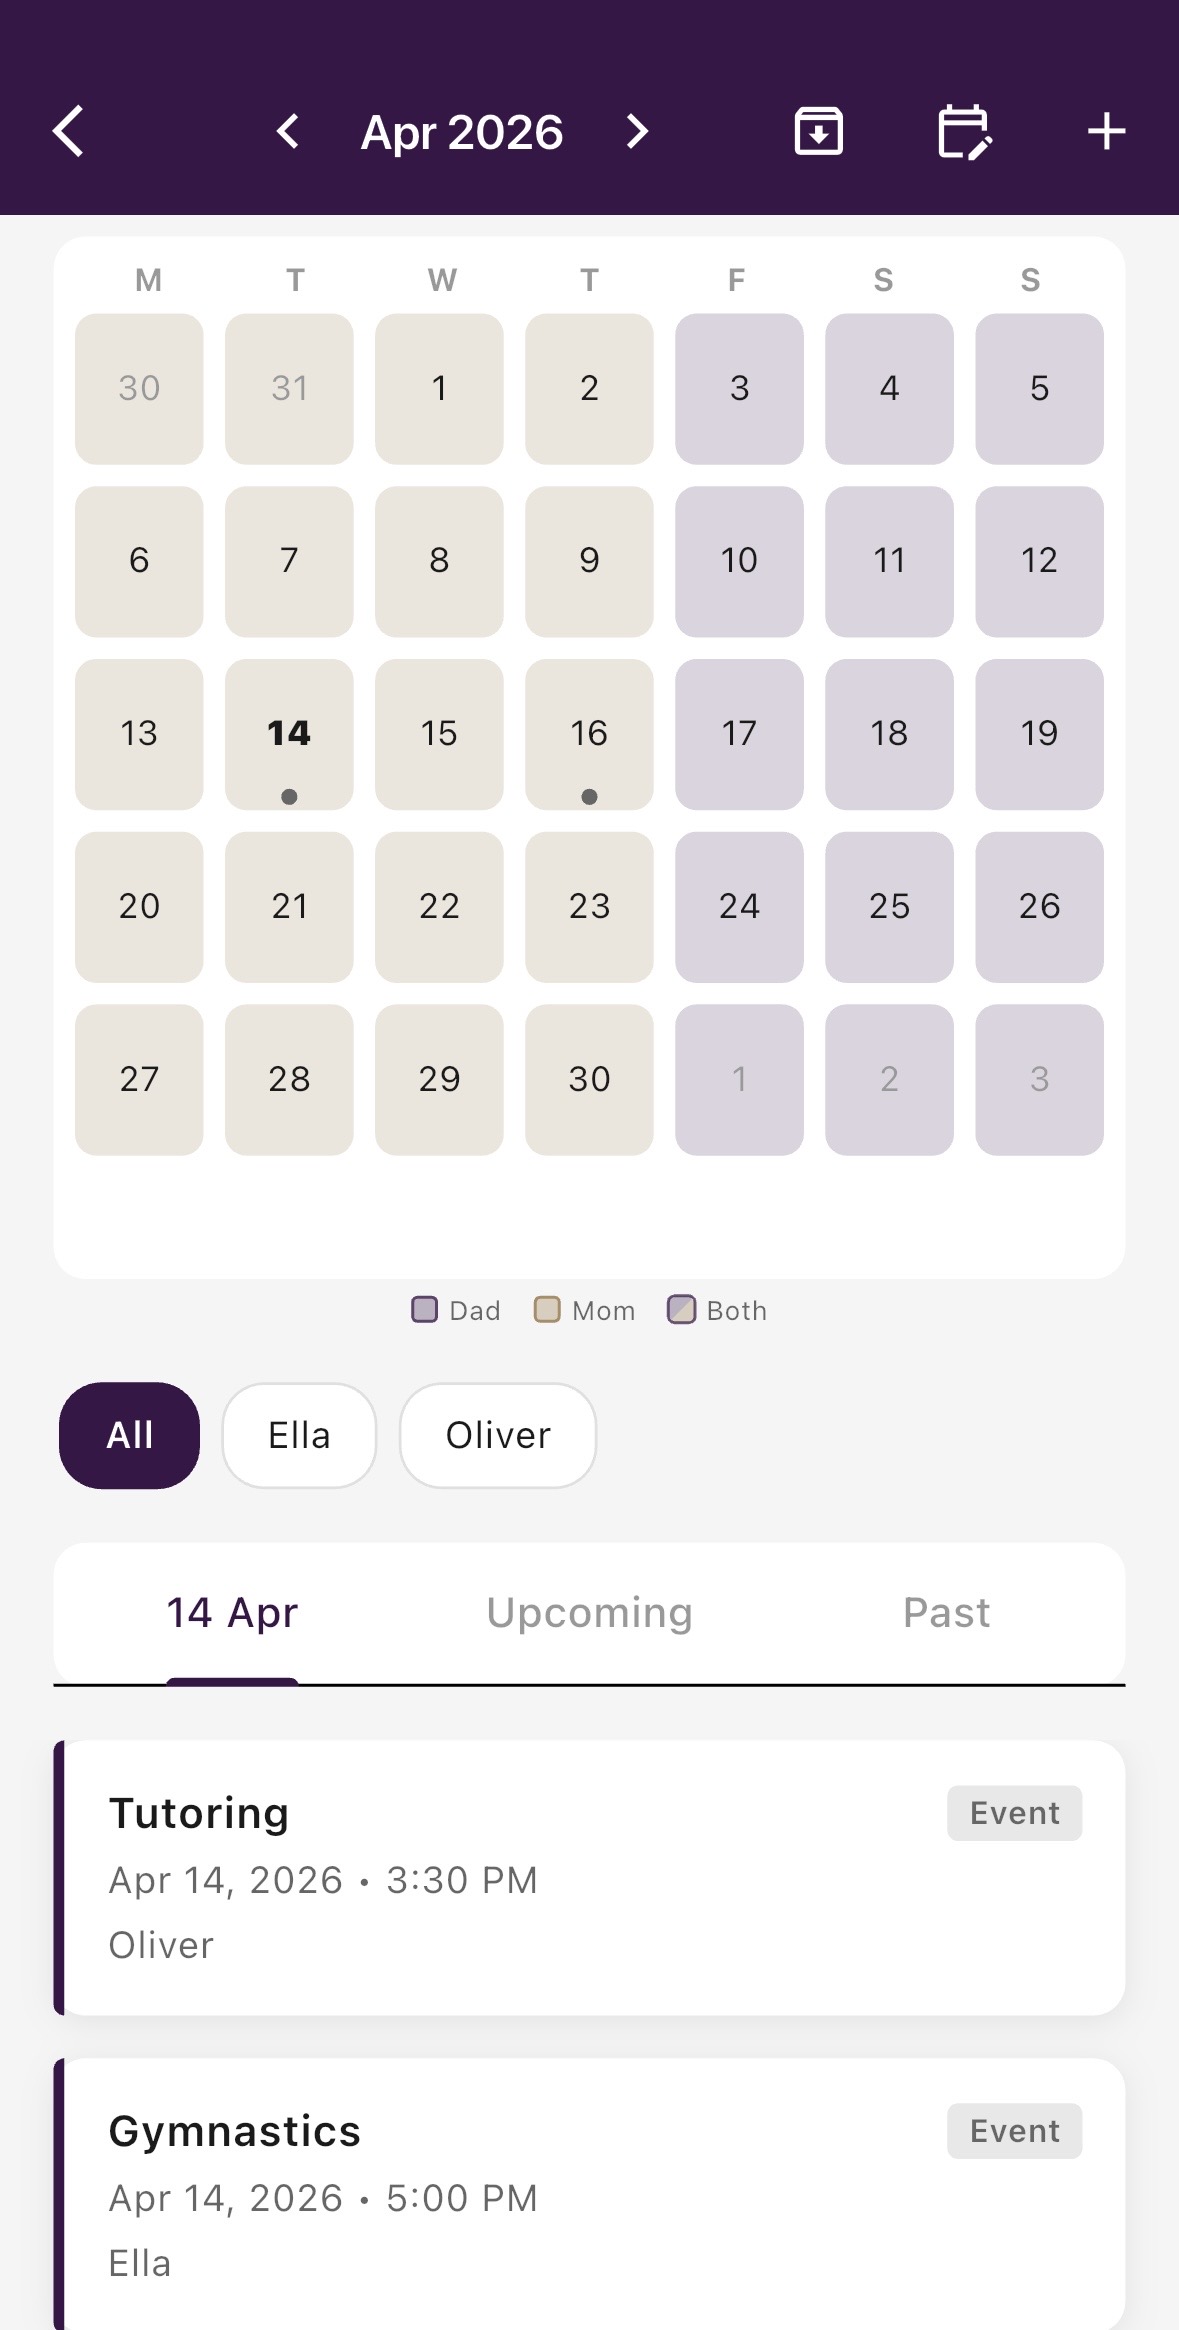Filter events by Ella
Image resolution: width=1179 pixels, height=2330 pixels.
point(299,1435)
